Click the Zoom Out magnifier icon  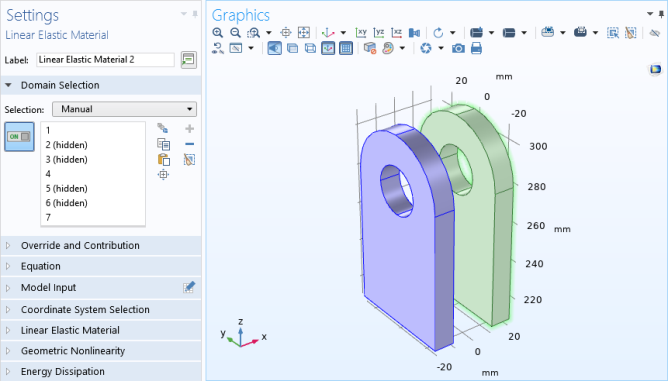(235, 33)
